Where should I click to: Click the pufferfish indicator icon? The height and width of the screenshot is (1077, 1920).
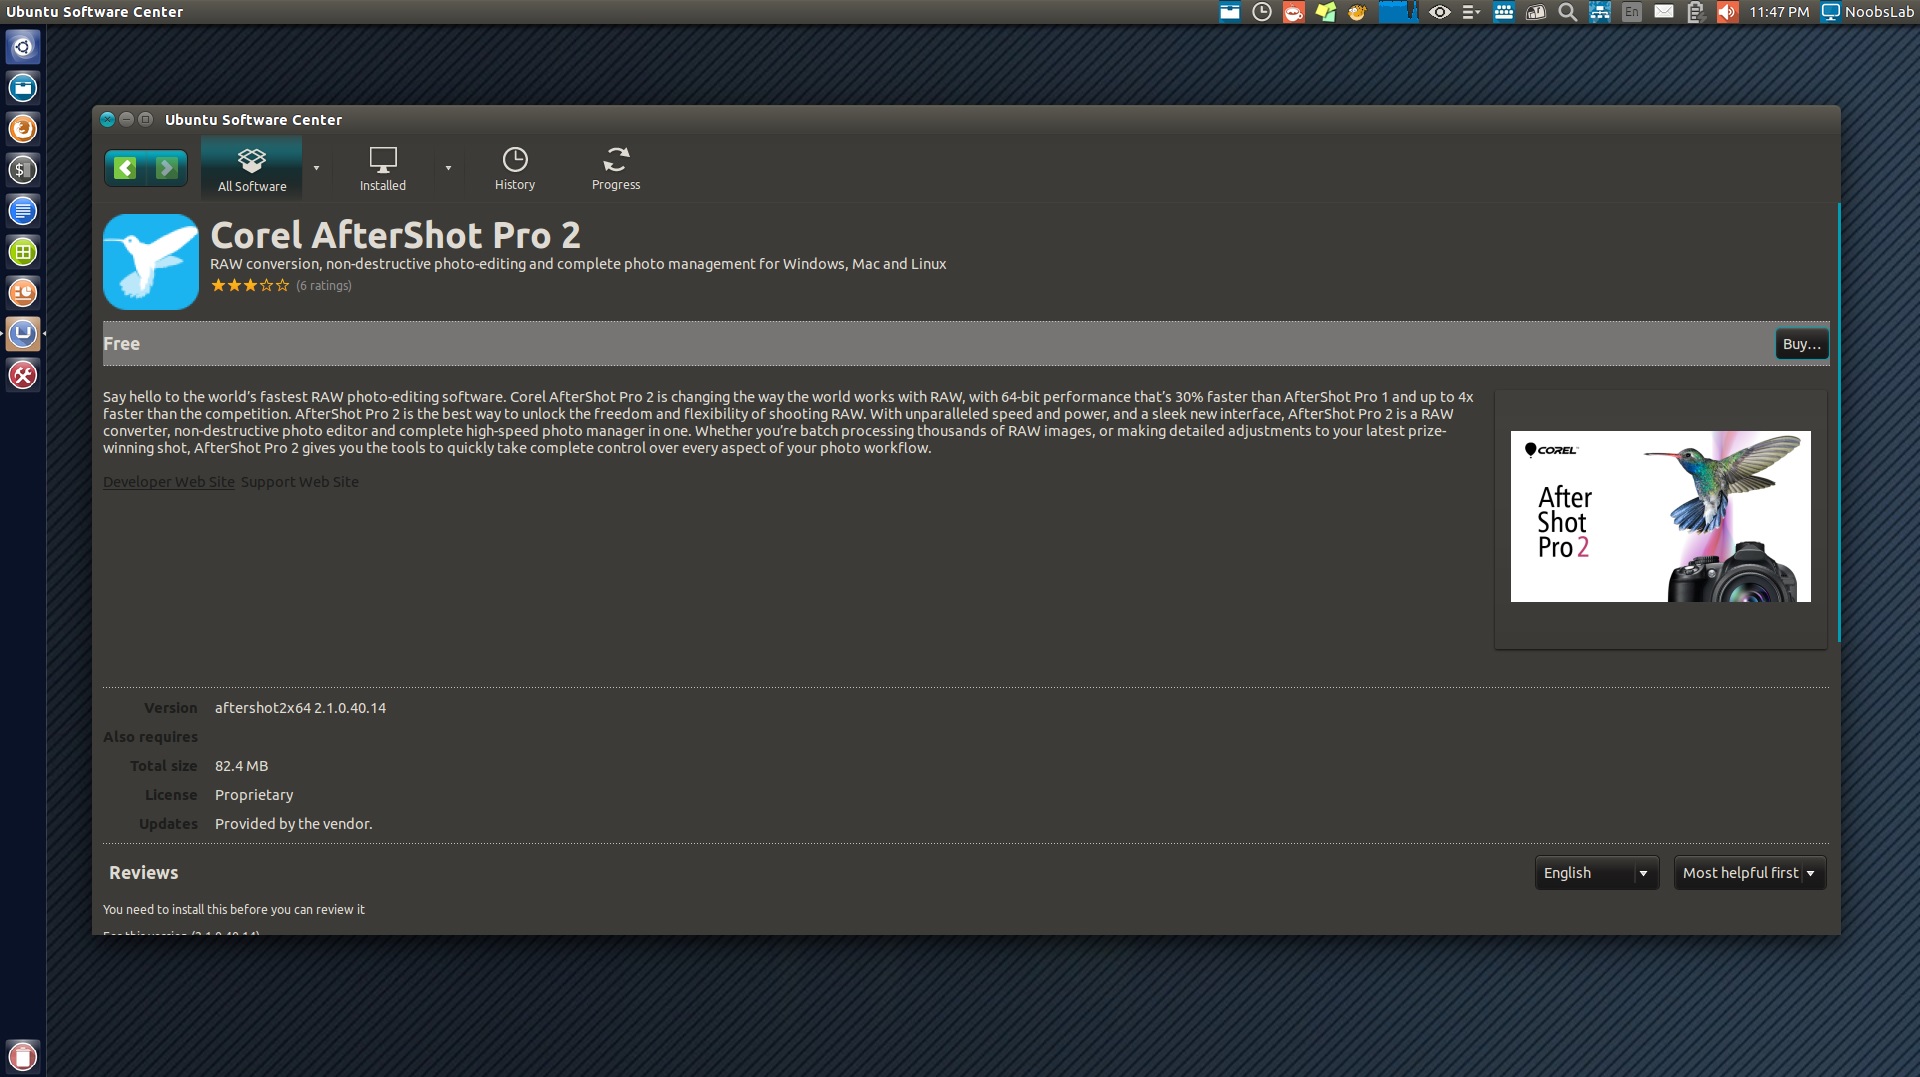click(1357, 12)
